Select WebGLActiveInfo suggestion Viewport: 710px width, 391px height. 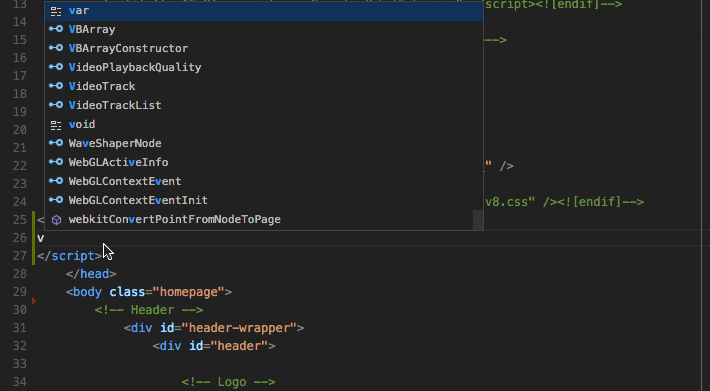(x=264, y=162)
